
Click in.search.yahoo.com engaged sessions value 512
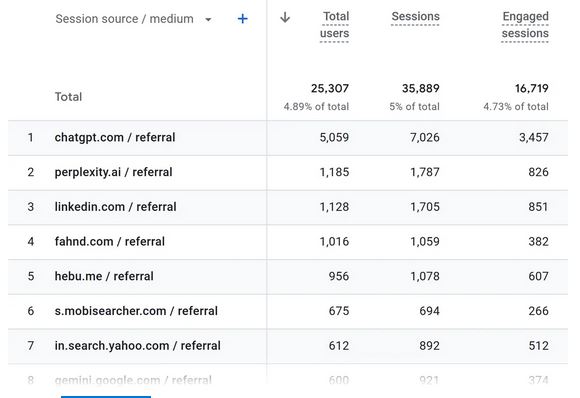coord(538,346)
